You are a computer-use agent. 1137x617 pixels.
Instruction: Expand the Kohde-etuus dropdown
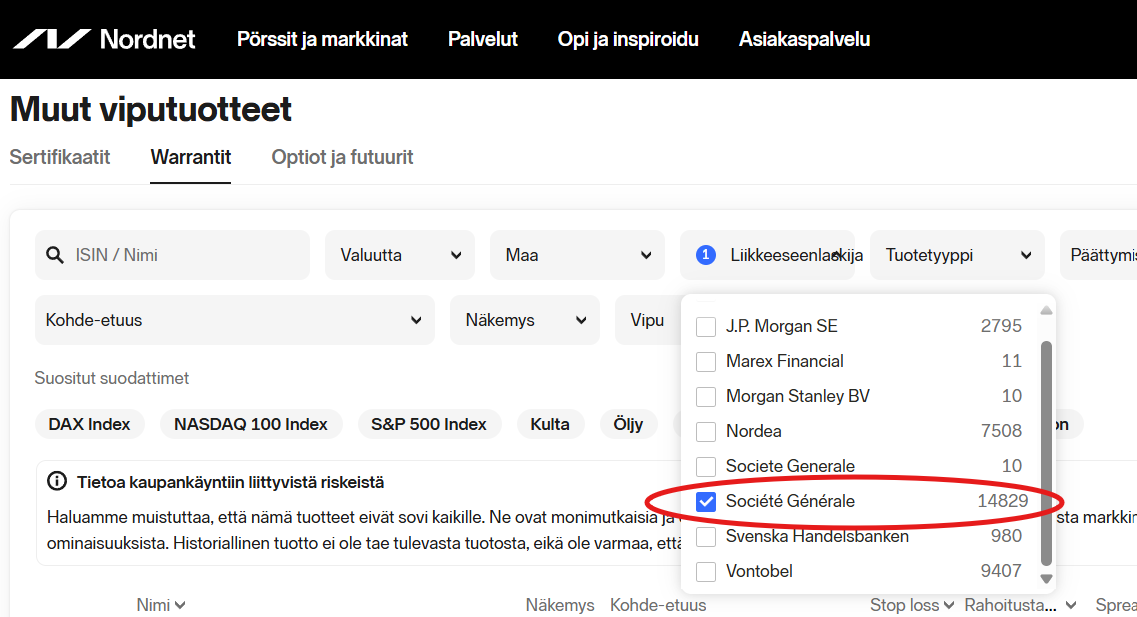click(235, 320)
